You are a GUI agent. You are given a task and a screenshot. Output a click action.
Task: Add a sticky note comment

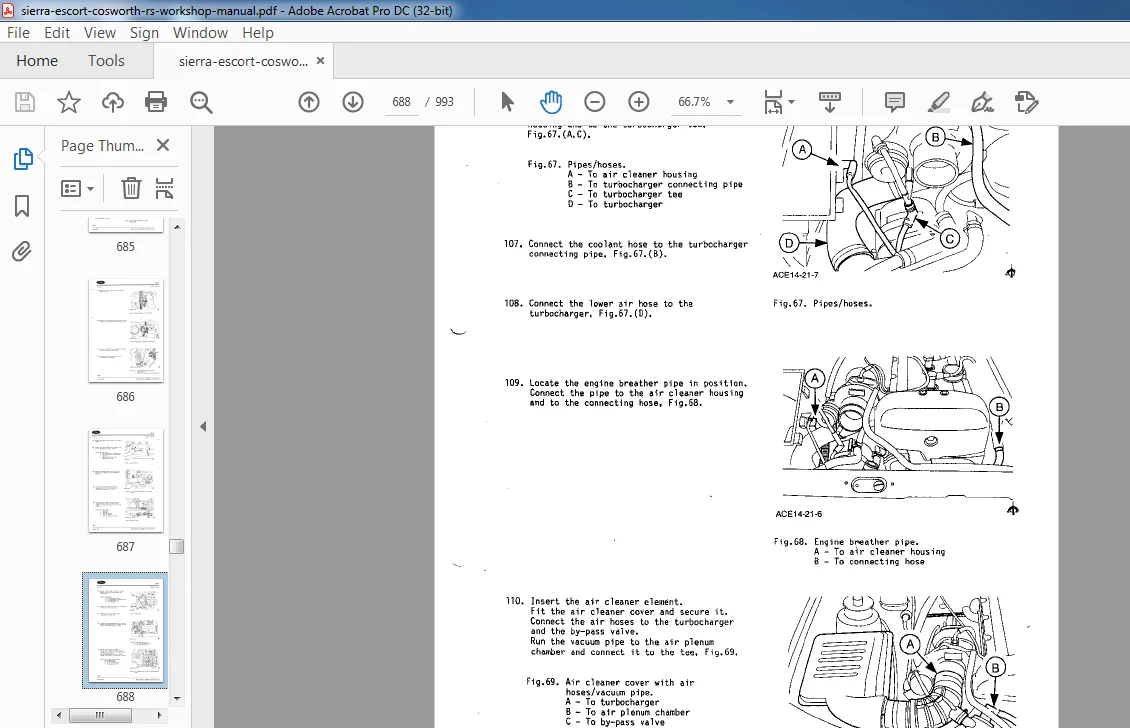click(894, 102)
